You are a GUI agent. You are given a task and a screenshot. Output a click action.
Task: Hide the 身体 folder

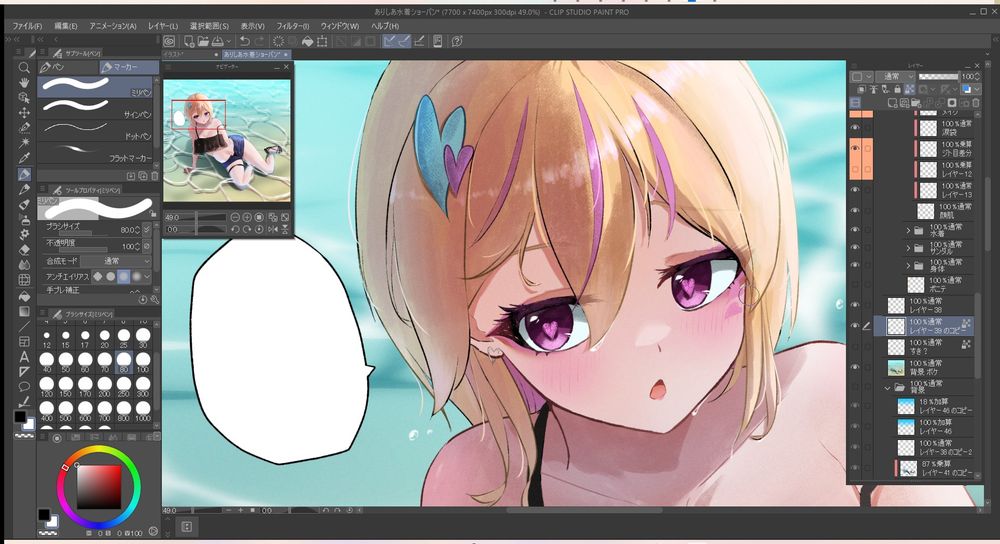[x=855, y=265]
